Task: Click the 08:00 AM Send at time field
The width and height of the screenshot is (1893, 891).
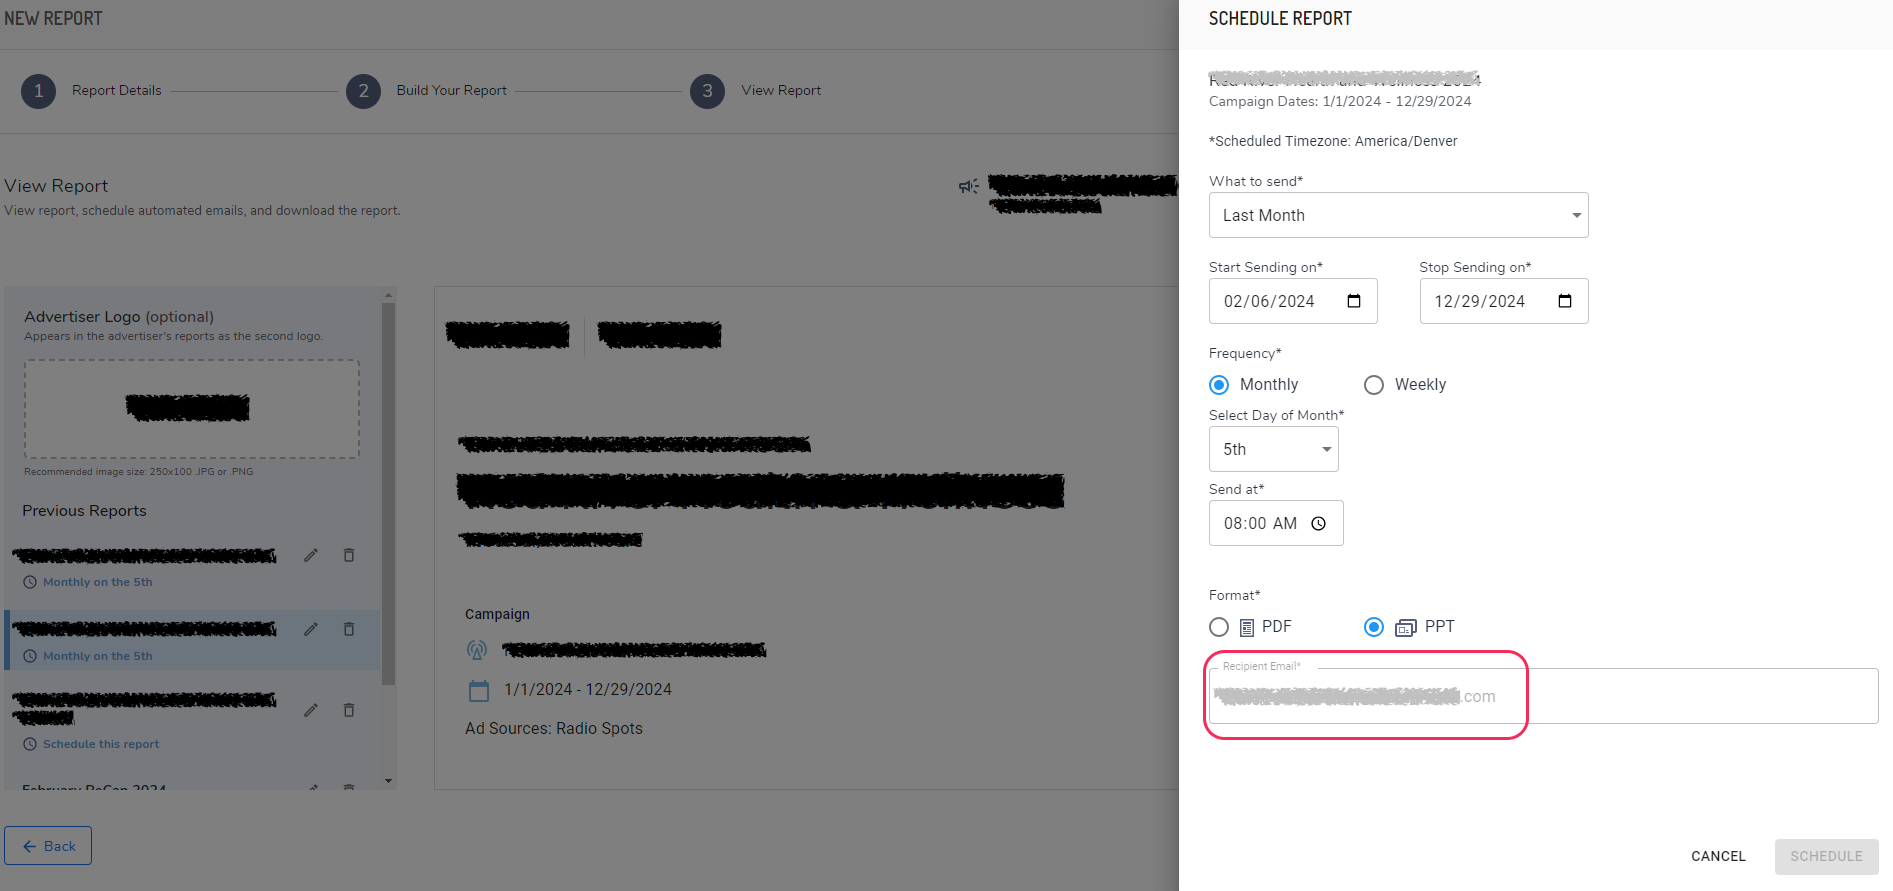Action: click(x=1276, y=523)
